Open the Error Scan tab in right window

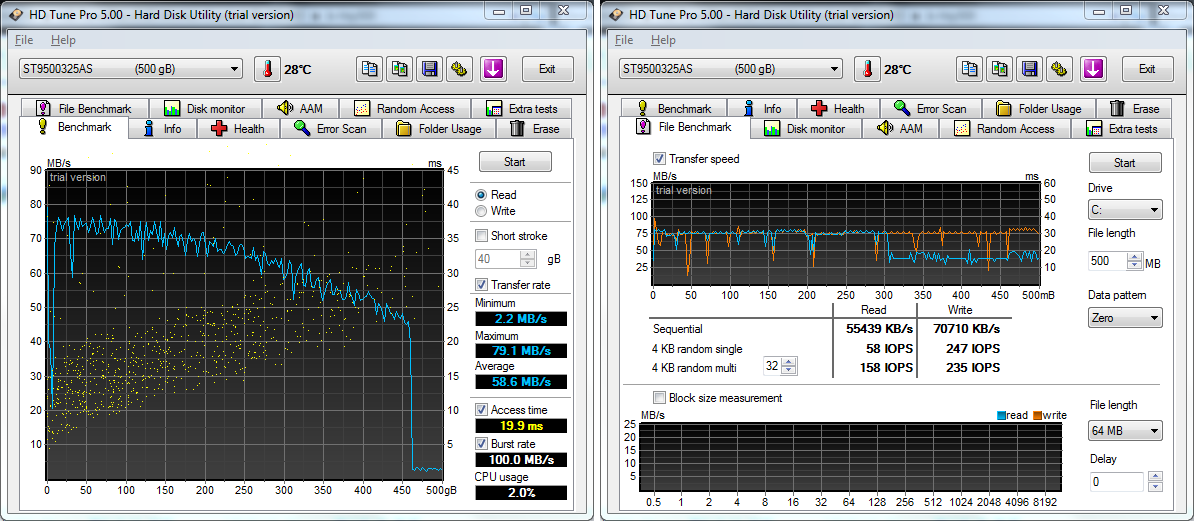coord(930,109)
